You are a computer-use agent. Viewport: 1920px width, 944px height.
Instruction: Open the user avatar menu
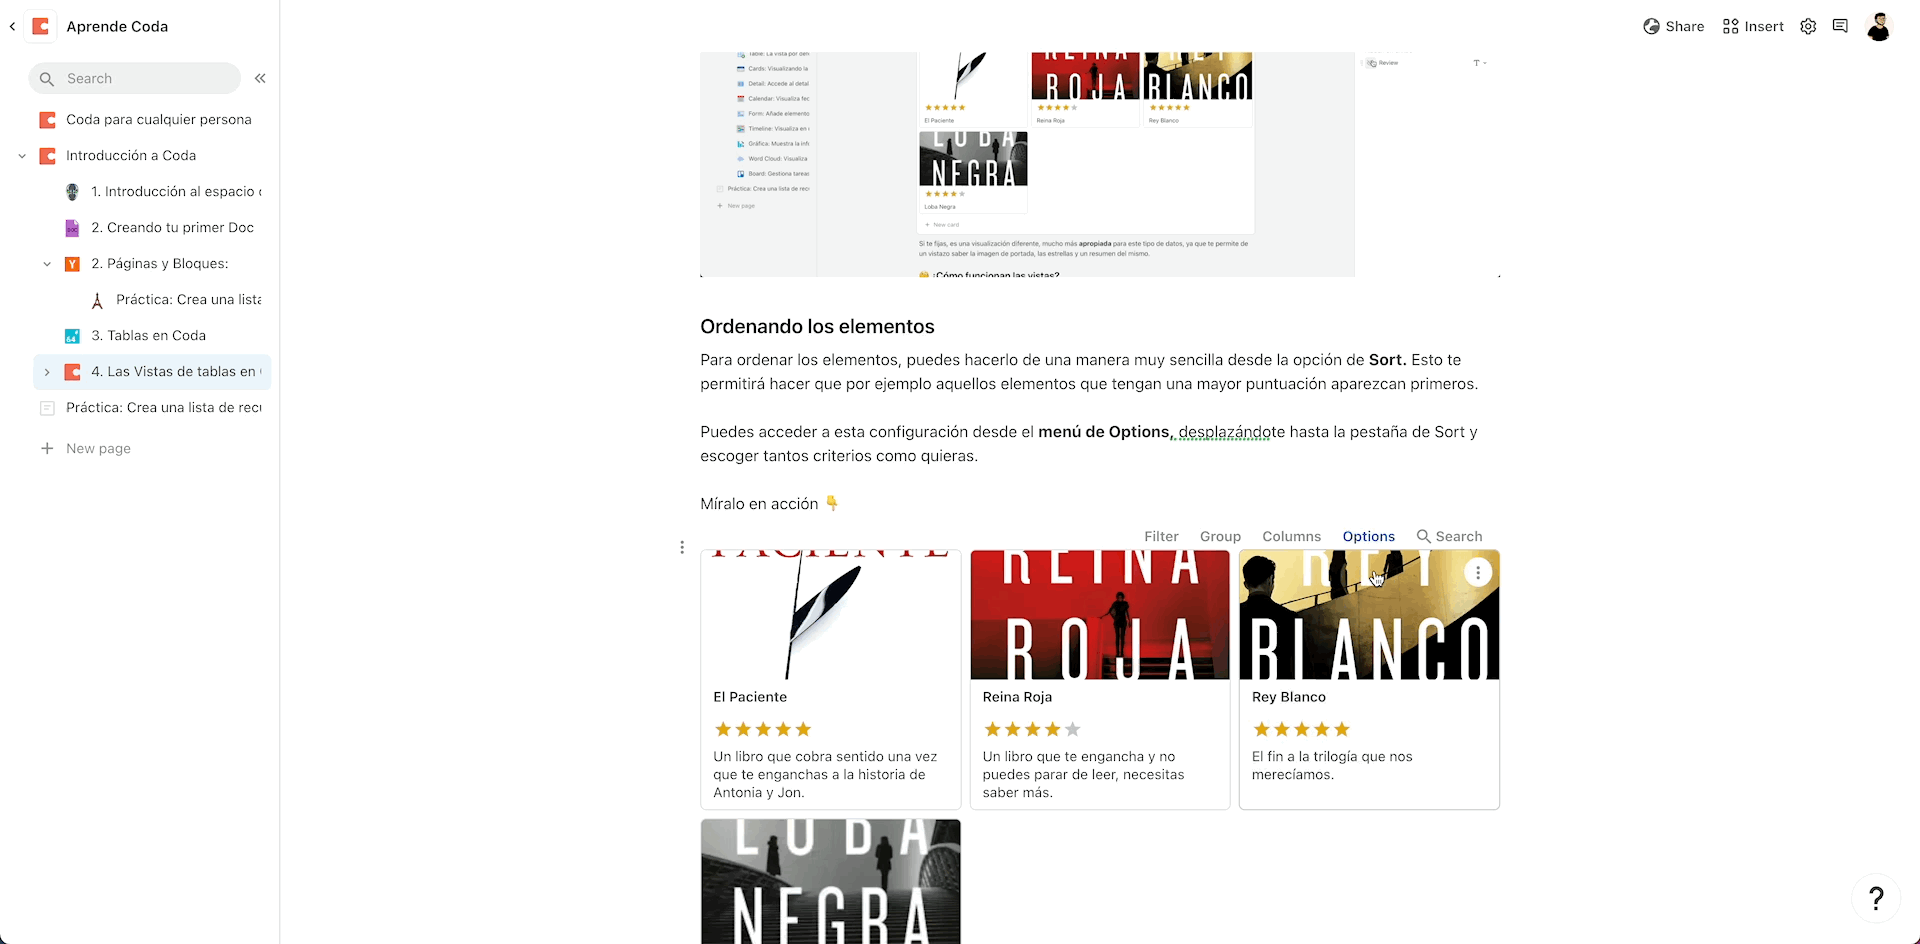[x=1879, y=27]
